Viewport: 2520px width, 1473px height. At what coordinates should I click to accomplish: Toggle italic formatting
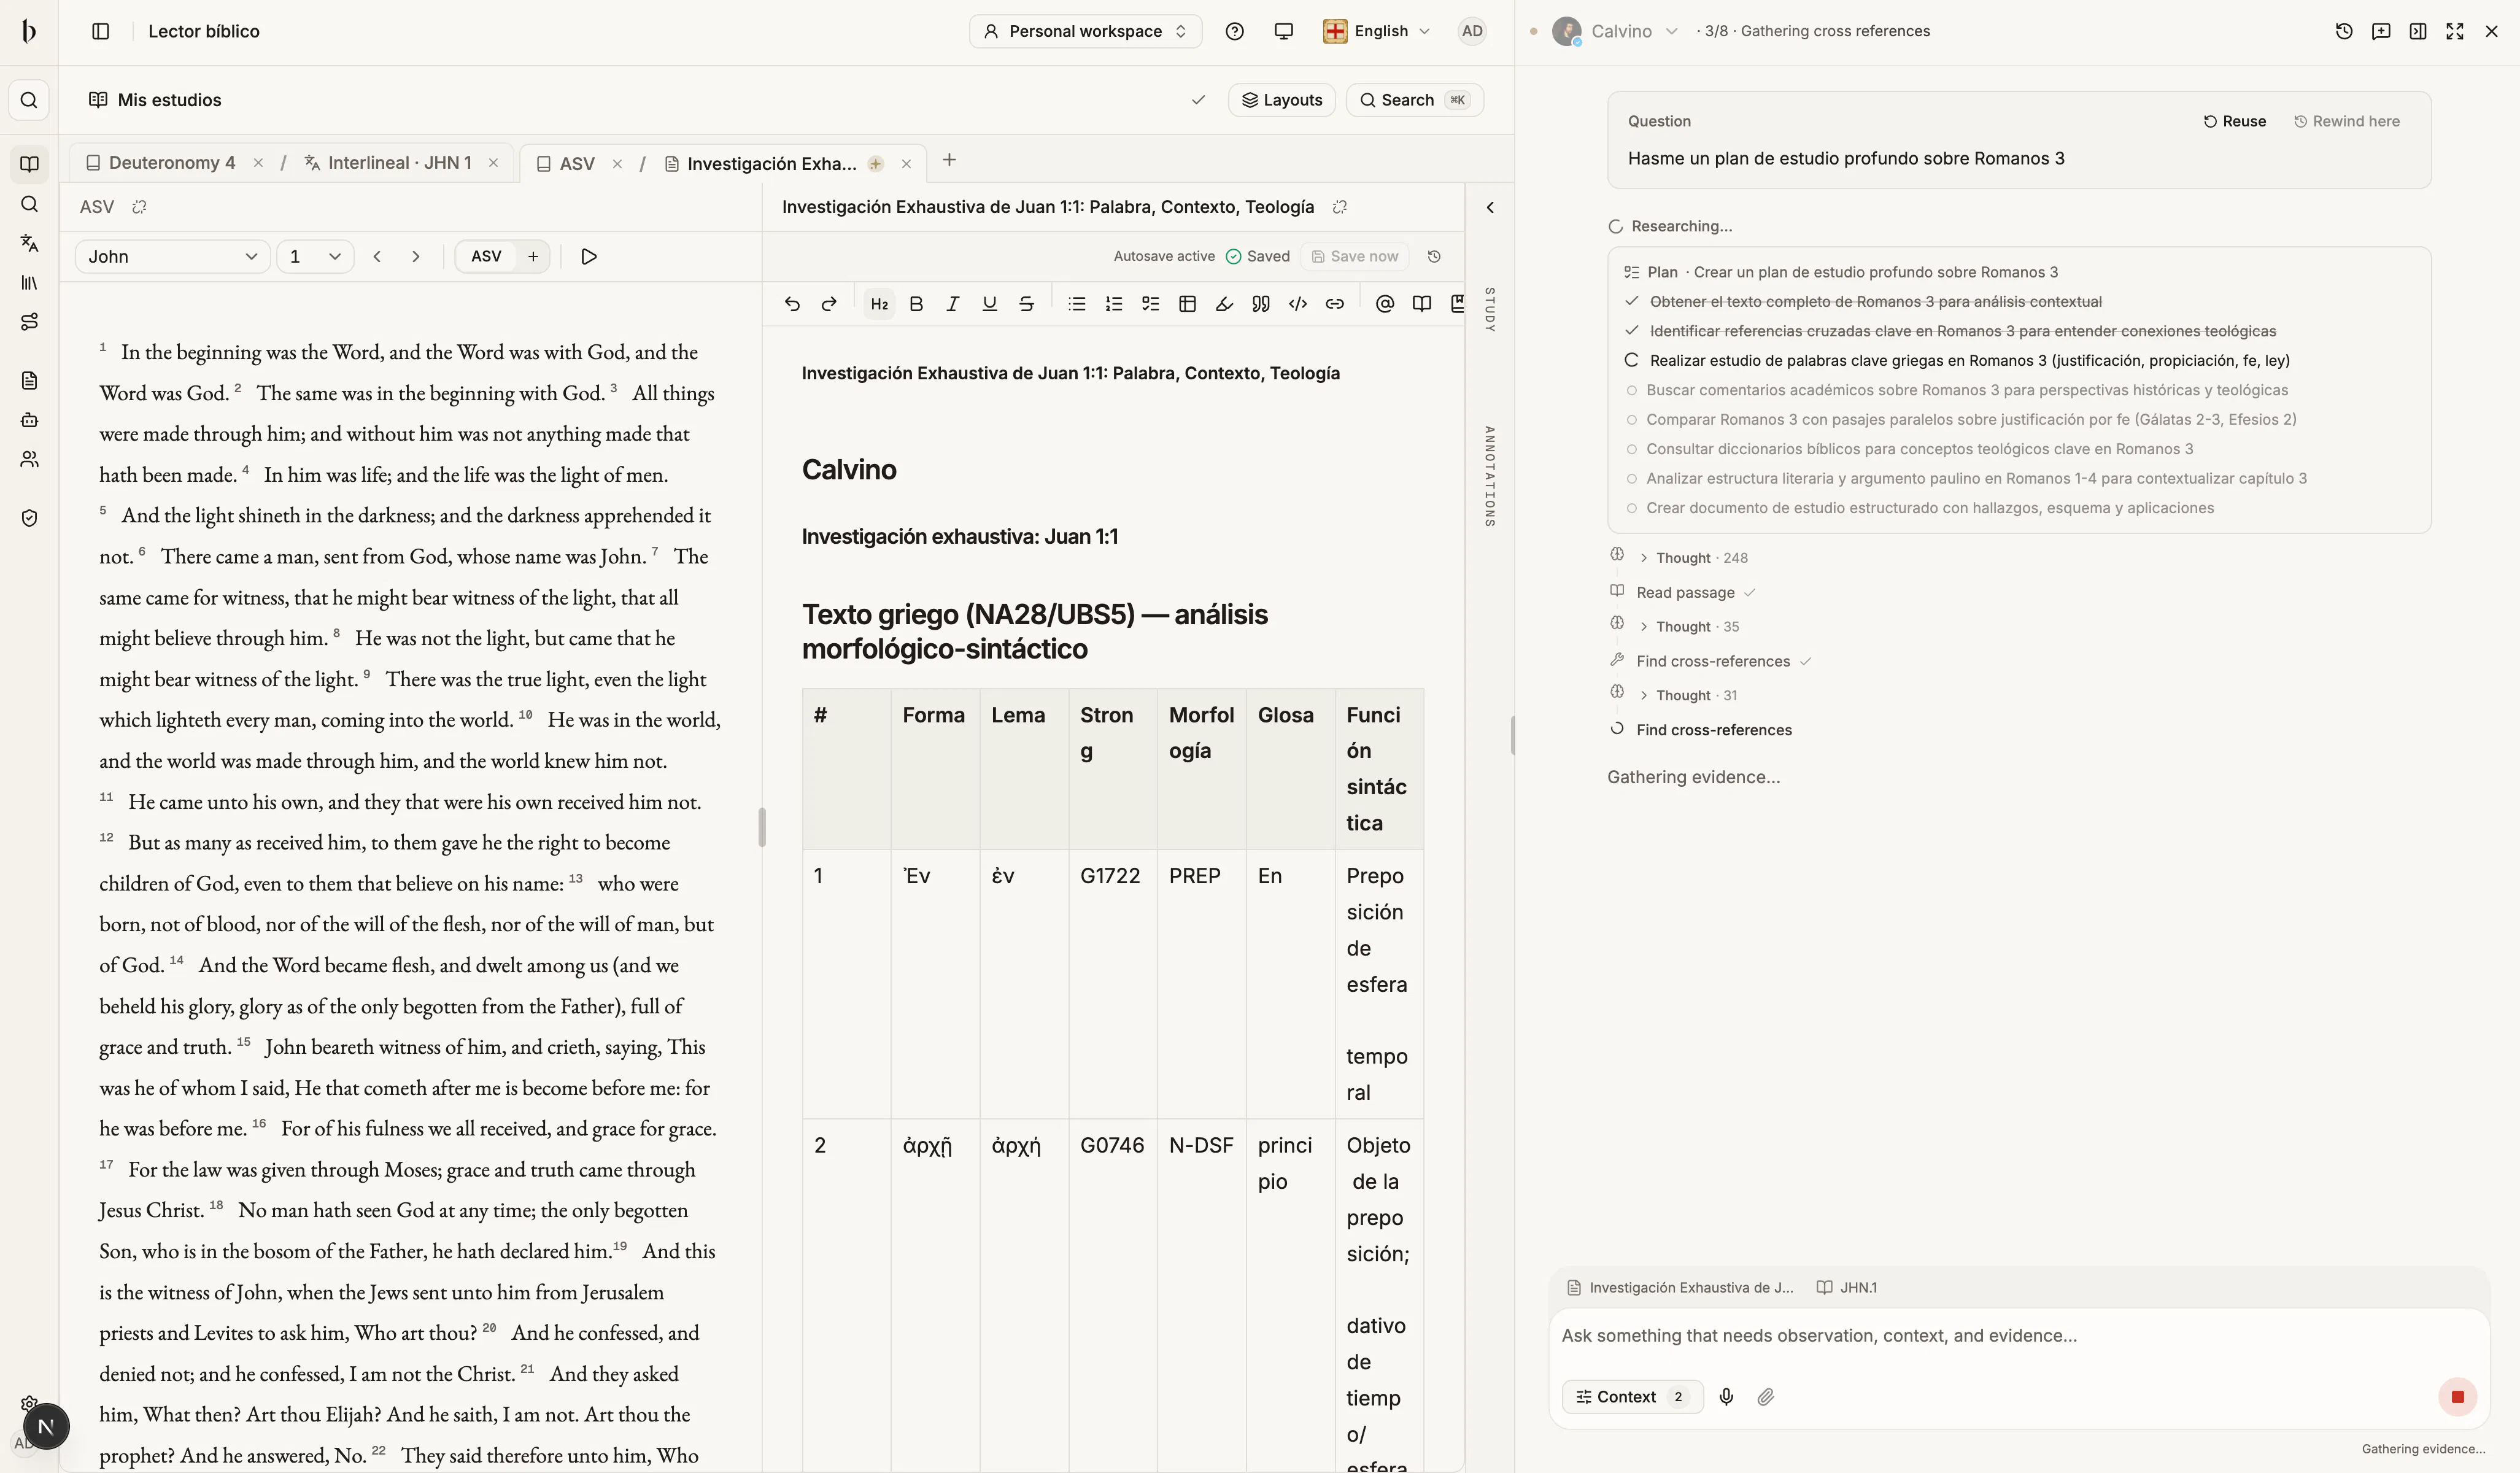point(953,304)
